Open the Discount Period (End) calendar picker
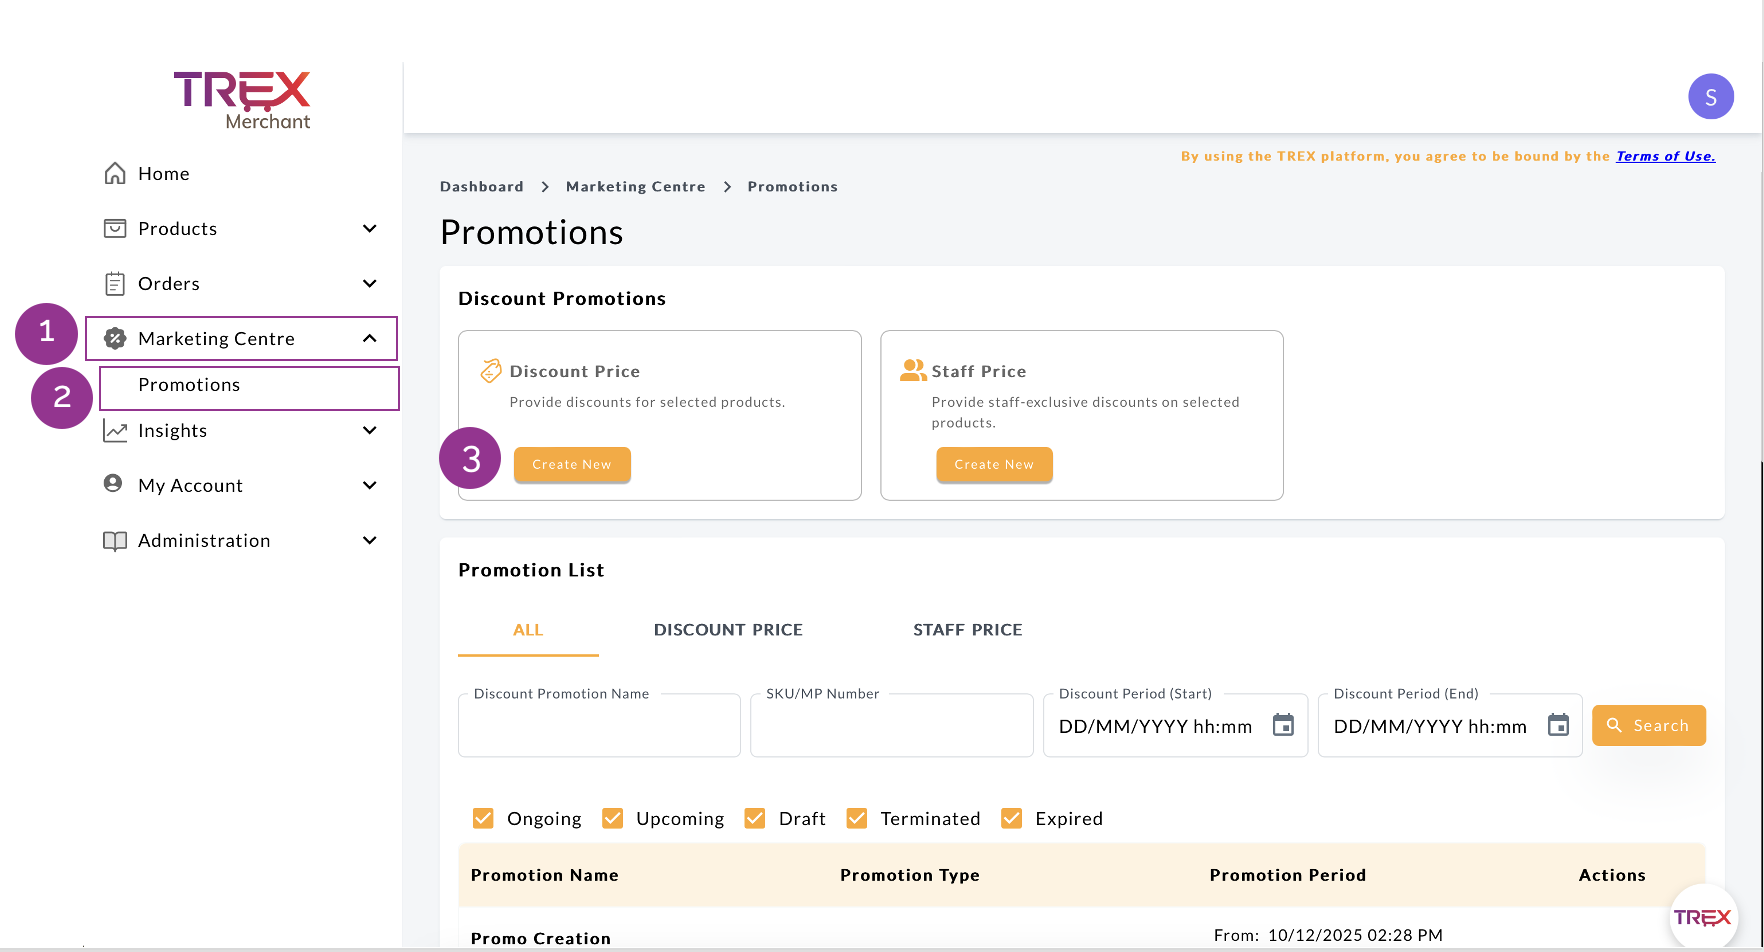The width and height of the screenshot is (1764, 952). tap(1558, 725)
